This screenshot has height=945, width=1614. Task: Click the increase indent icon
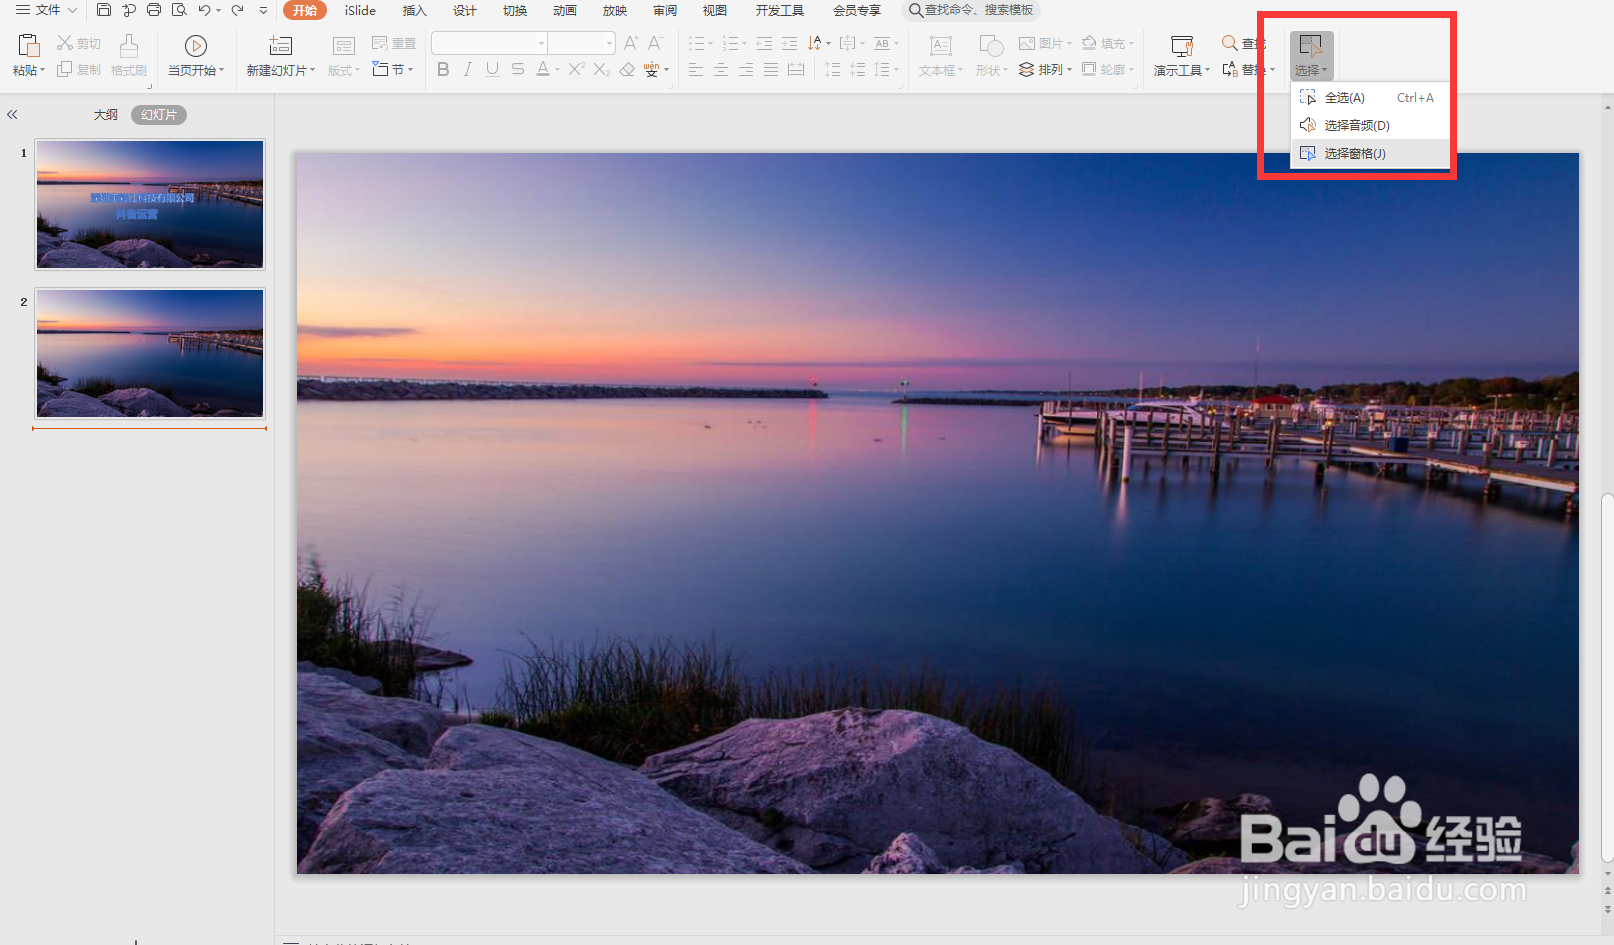click(x=790, y=43)
